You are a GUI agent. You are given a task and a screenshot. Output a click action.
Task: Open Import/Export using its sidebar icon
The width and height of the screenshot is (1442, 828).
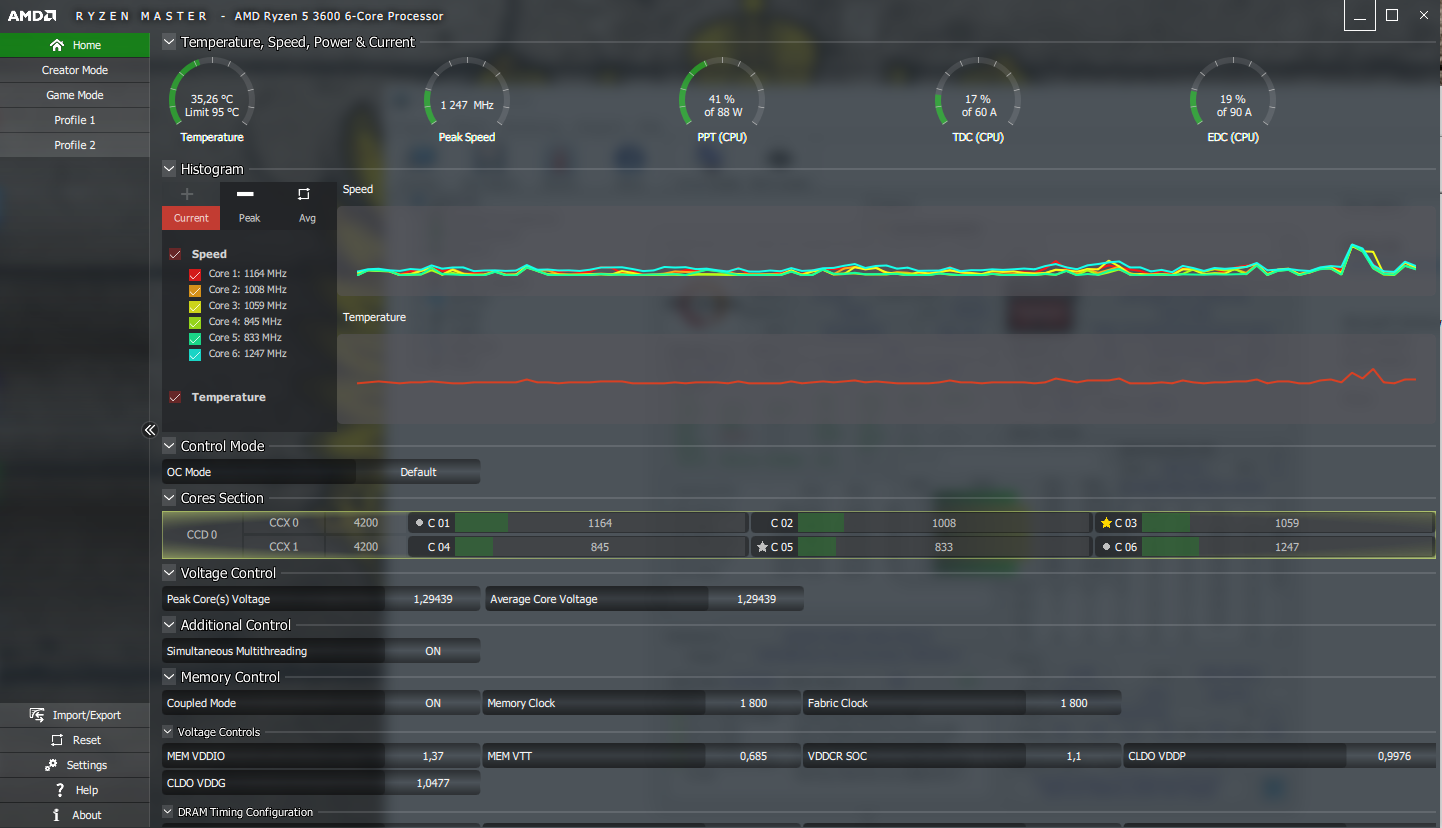pos(37,715)
